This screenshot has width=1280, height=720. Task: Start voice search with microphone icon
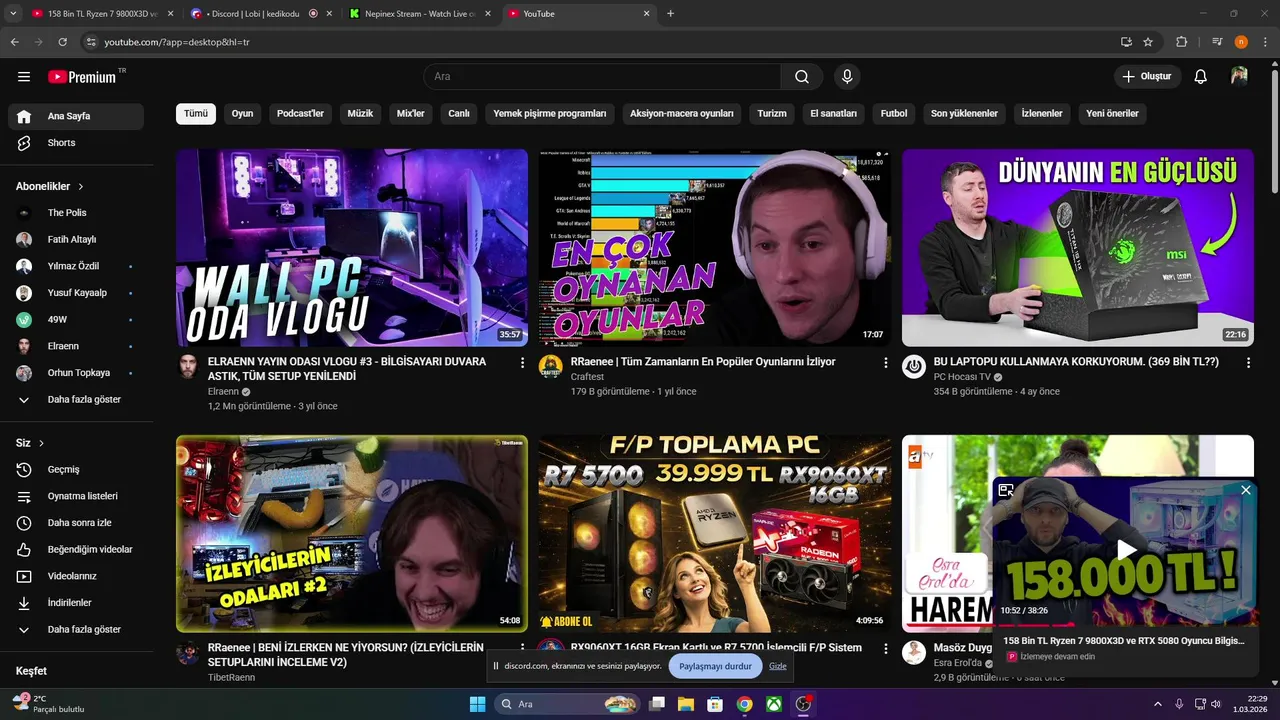(x=847, y=77)
